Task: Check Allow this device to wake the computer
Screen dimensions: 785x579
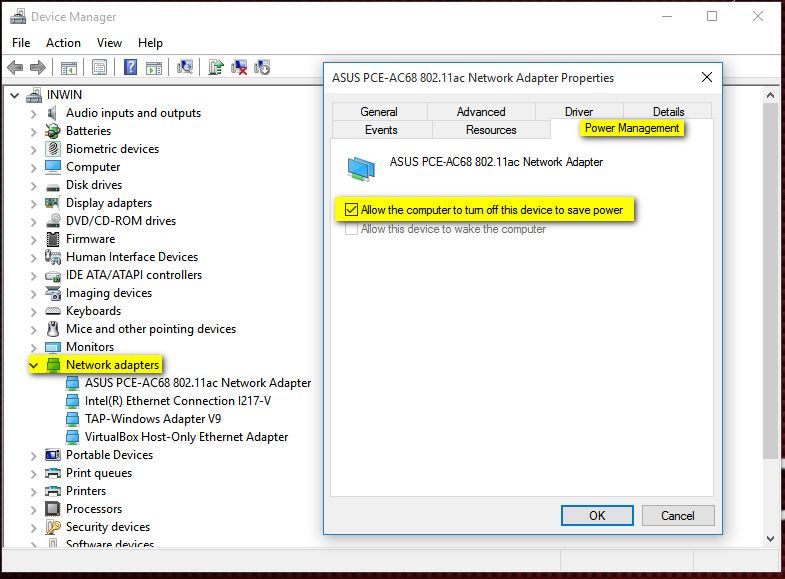Action: [x=351, y=229]
